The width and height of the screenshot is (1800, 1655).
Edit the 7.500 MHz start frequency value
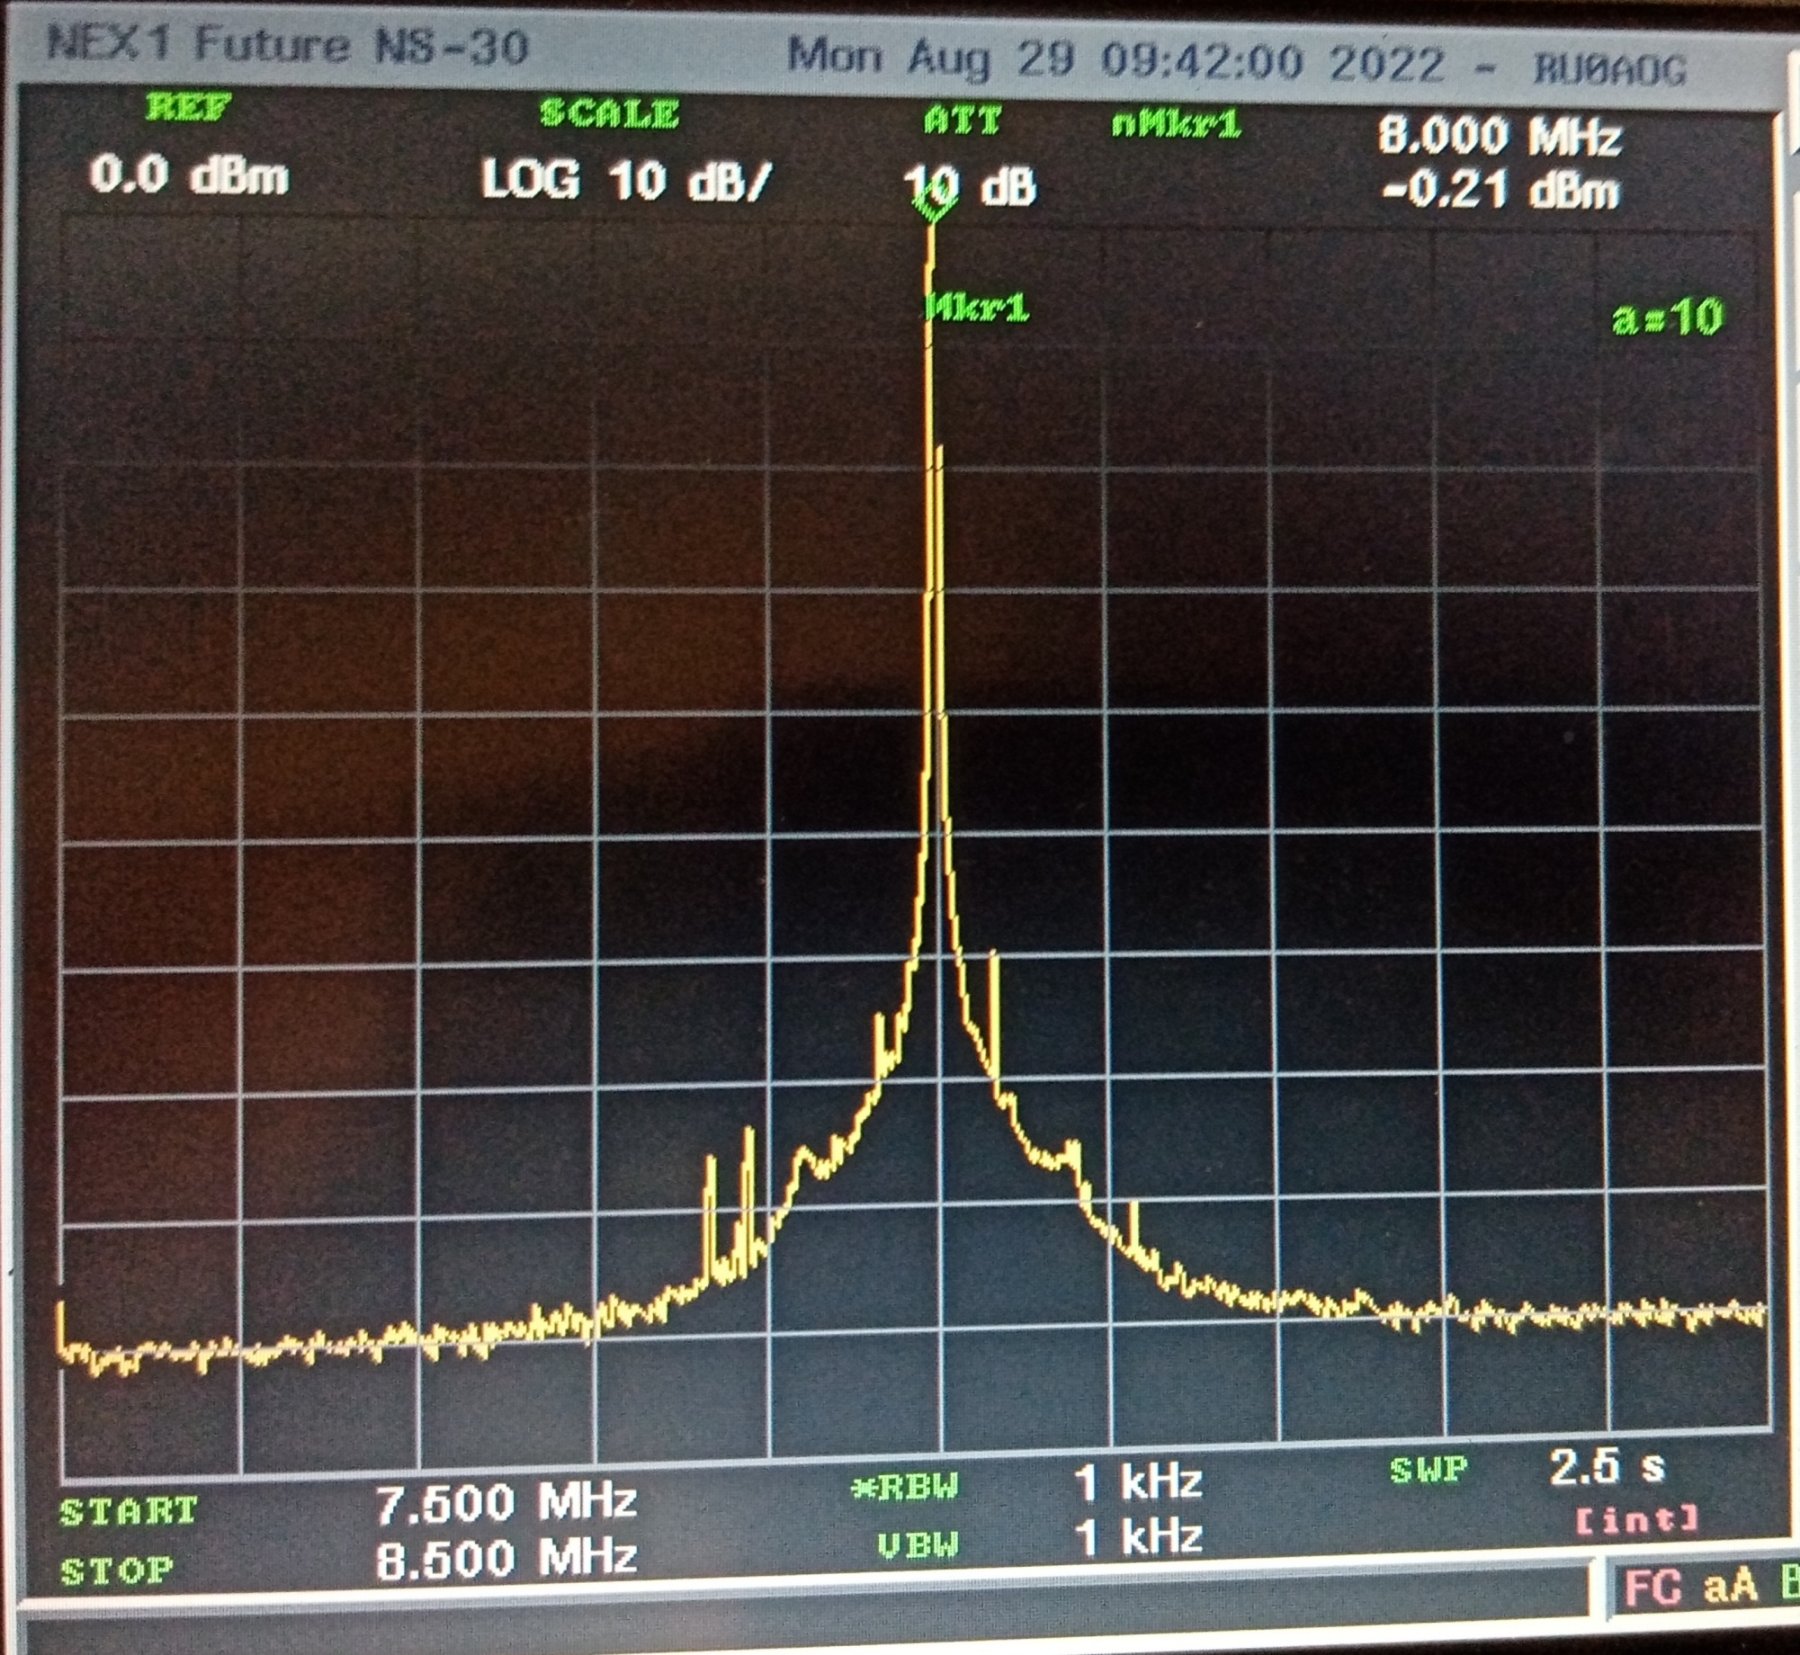click(x=506, y=1502)
